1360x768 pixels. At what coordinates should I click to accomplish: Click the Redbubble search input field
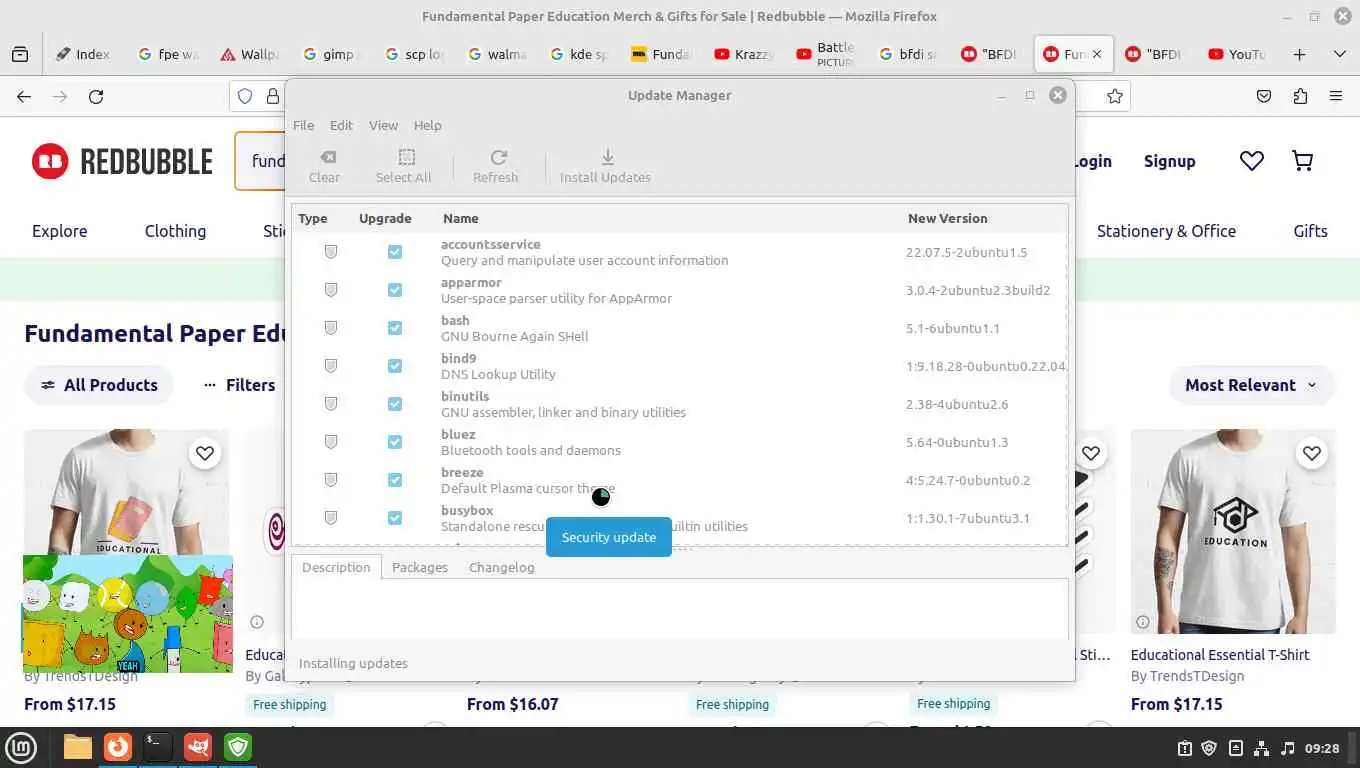tap(262, 161)
